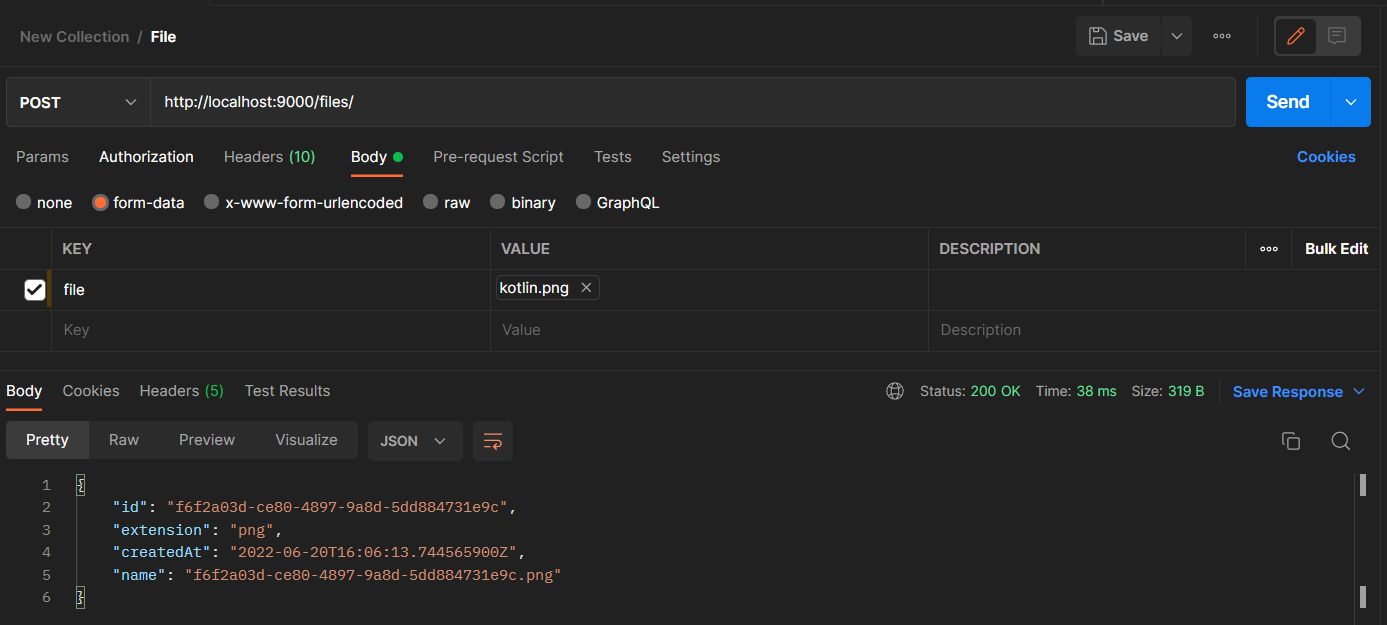Click the response vertical scrollbar
The image size is (1387, 625).
1362,541
